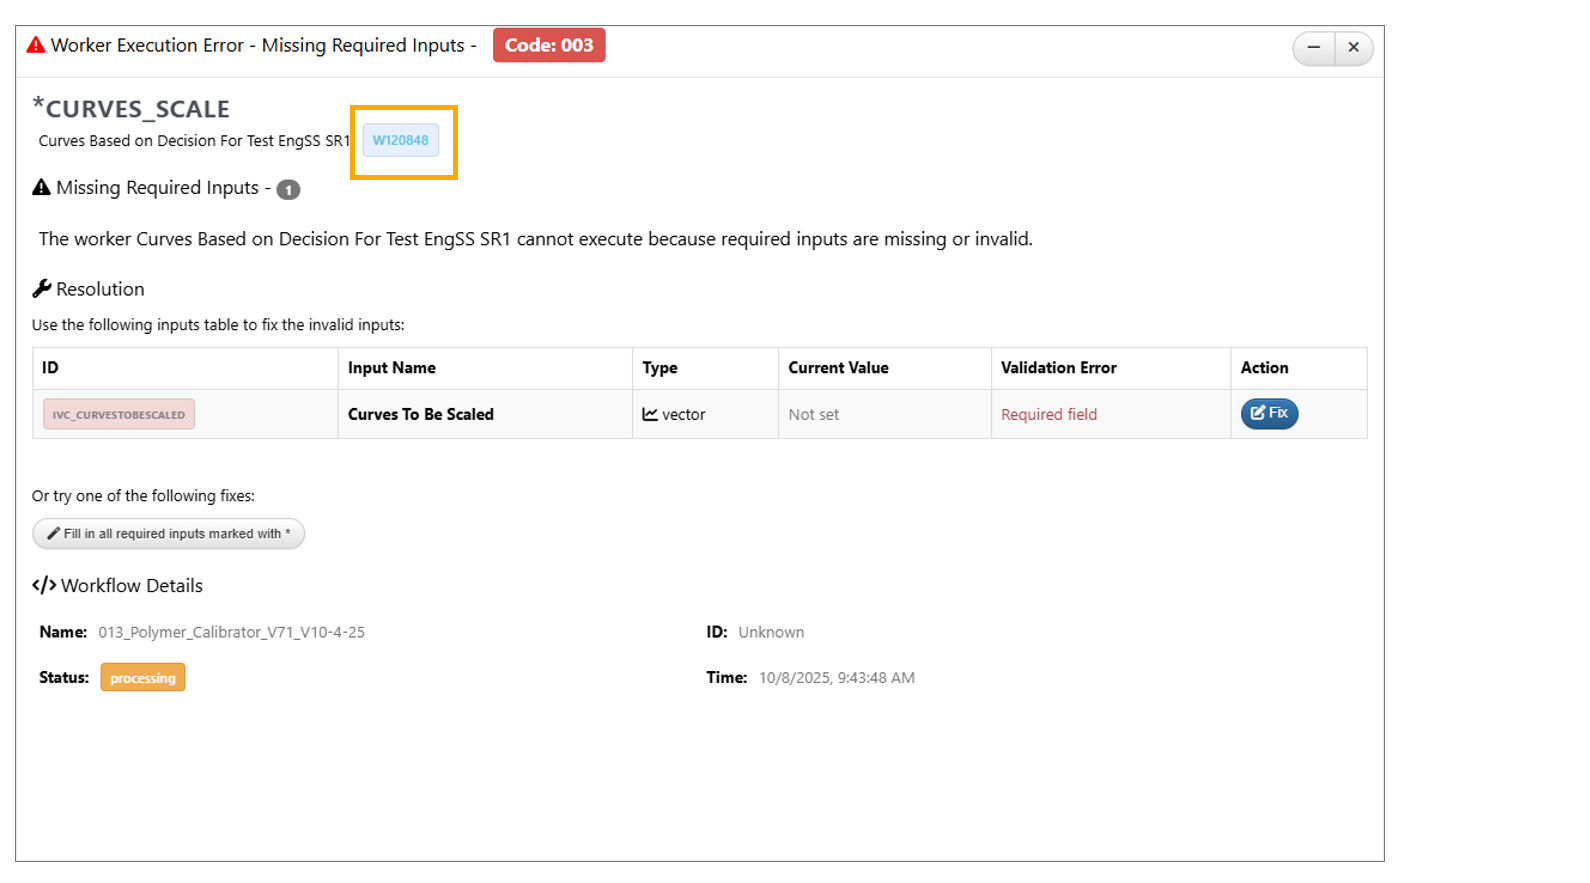Click the Input Name column header
Screen dimensions: 1590x883
(391, 368)
